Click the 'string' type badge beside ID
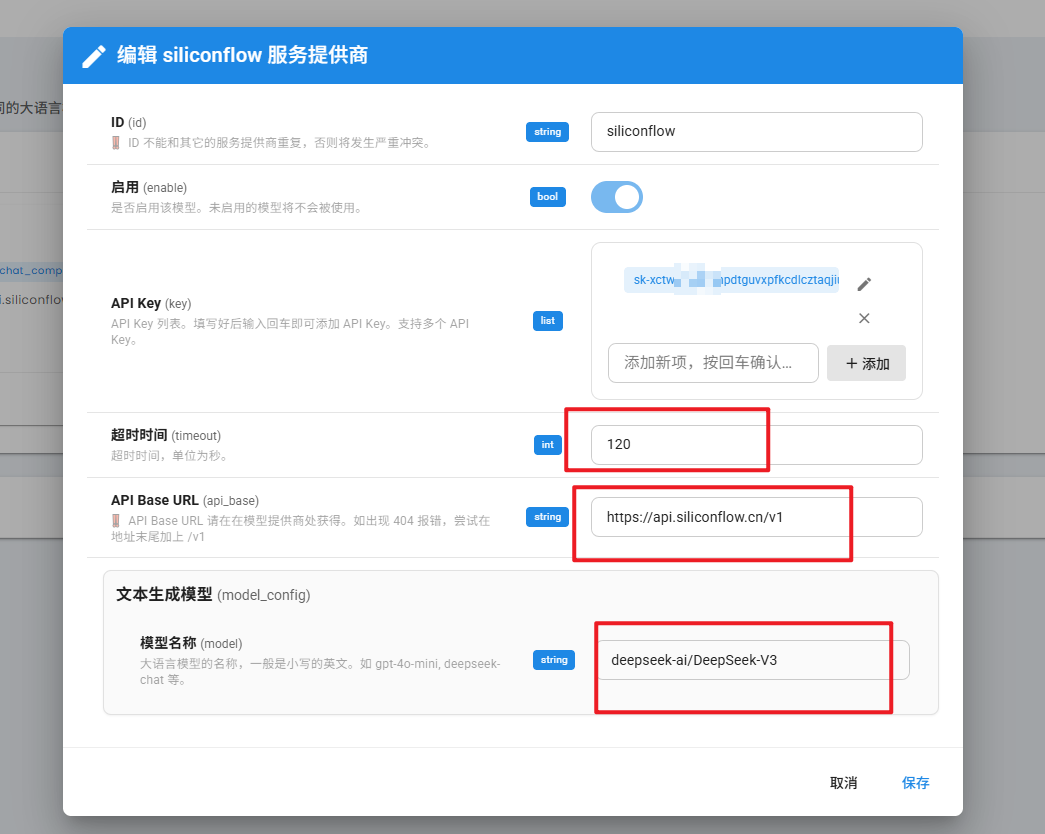This screenshot has width=1045, height=834. click(x=547, y=131)
